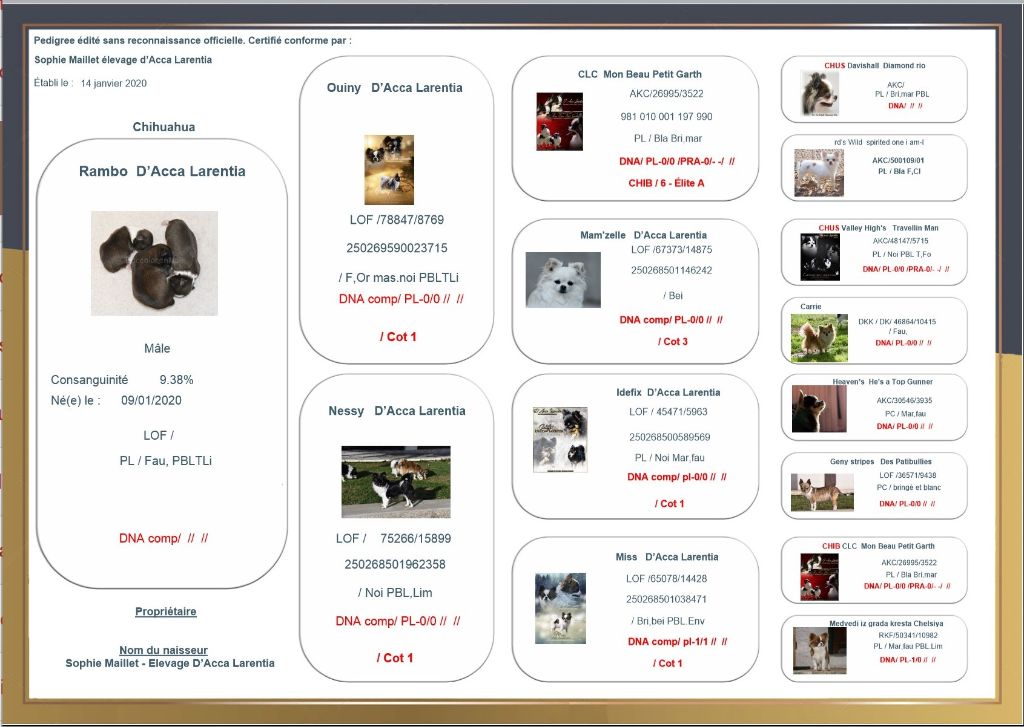Viewport: 1024px width, 727px height.
Task: Click the rd's Wild spirited one photo
Action: point(819,172)
